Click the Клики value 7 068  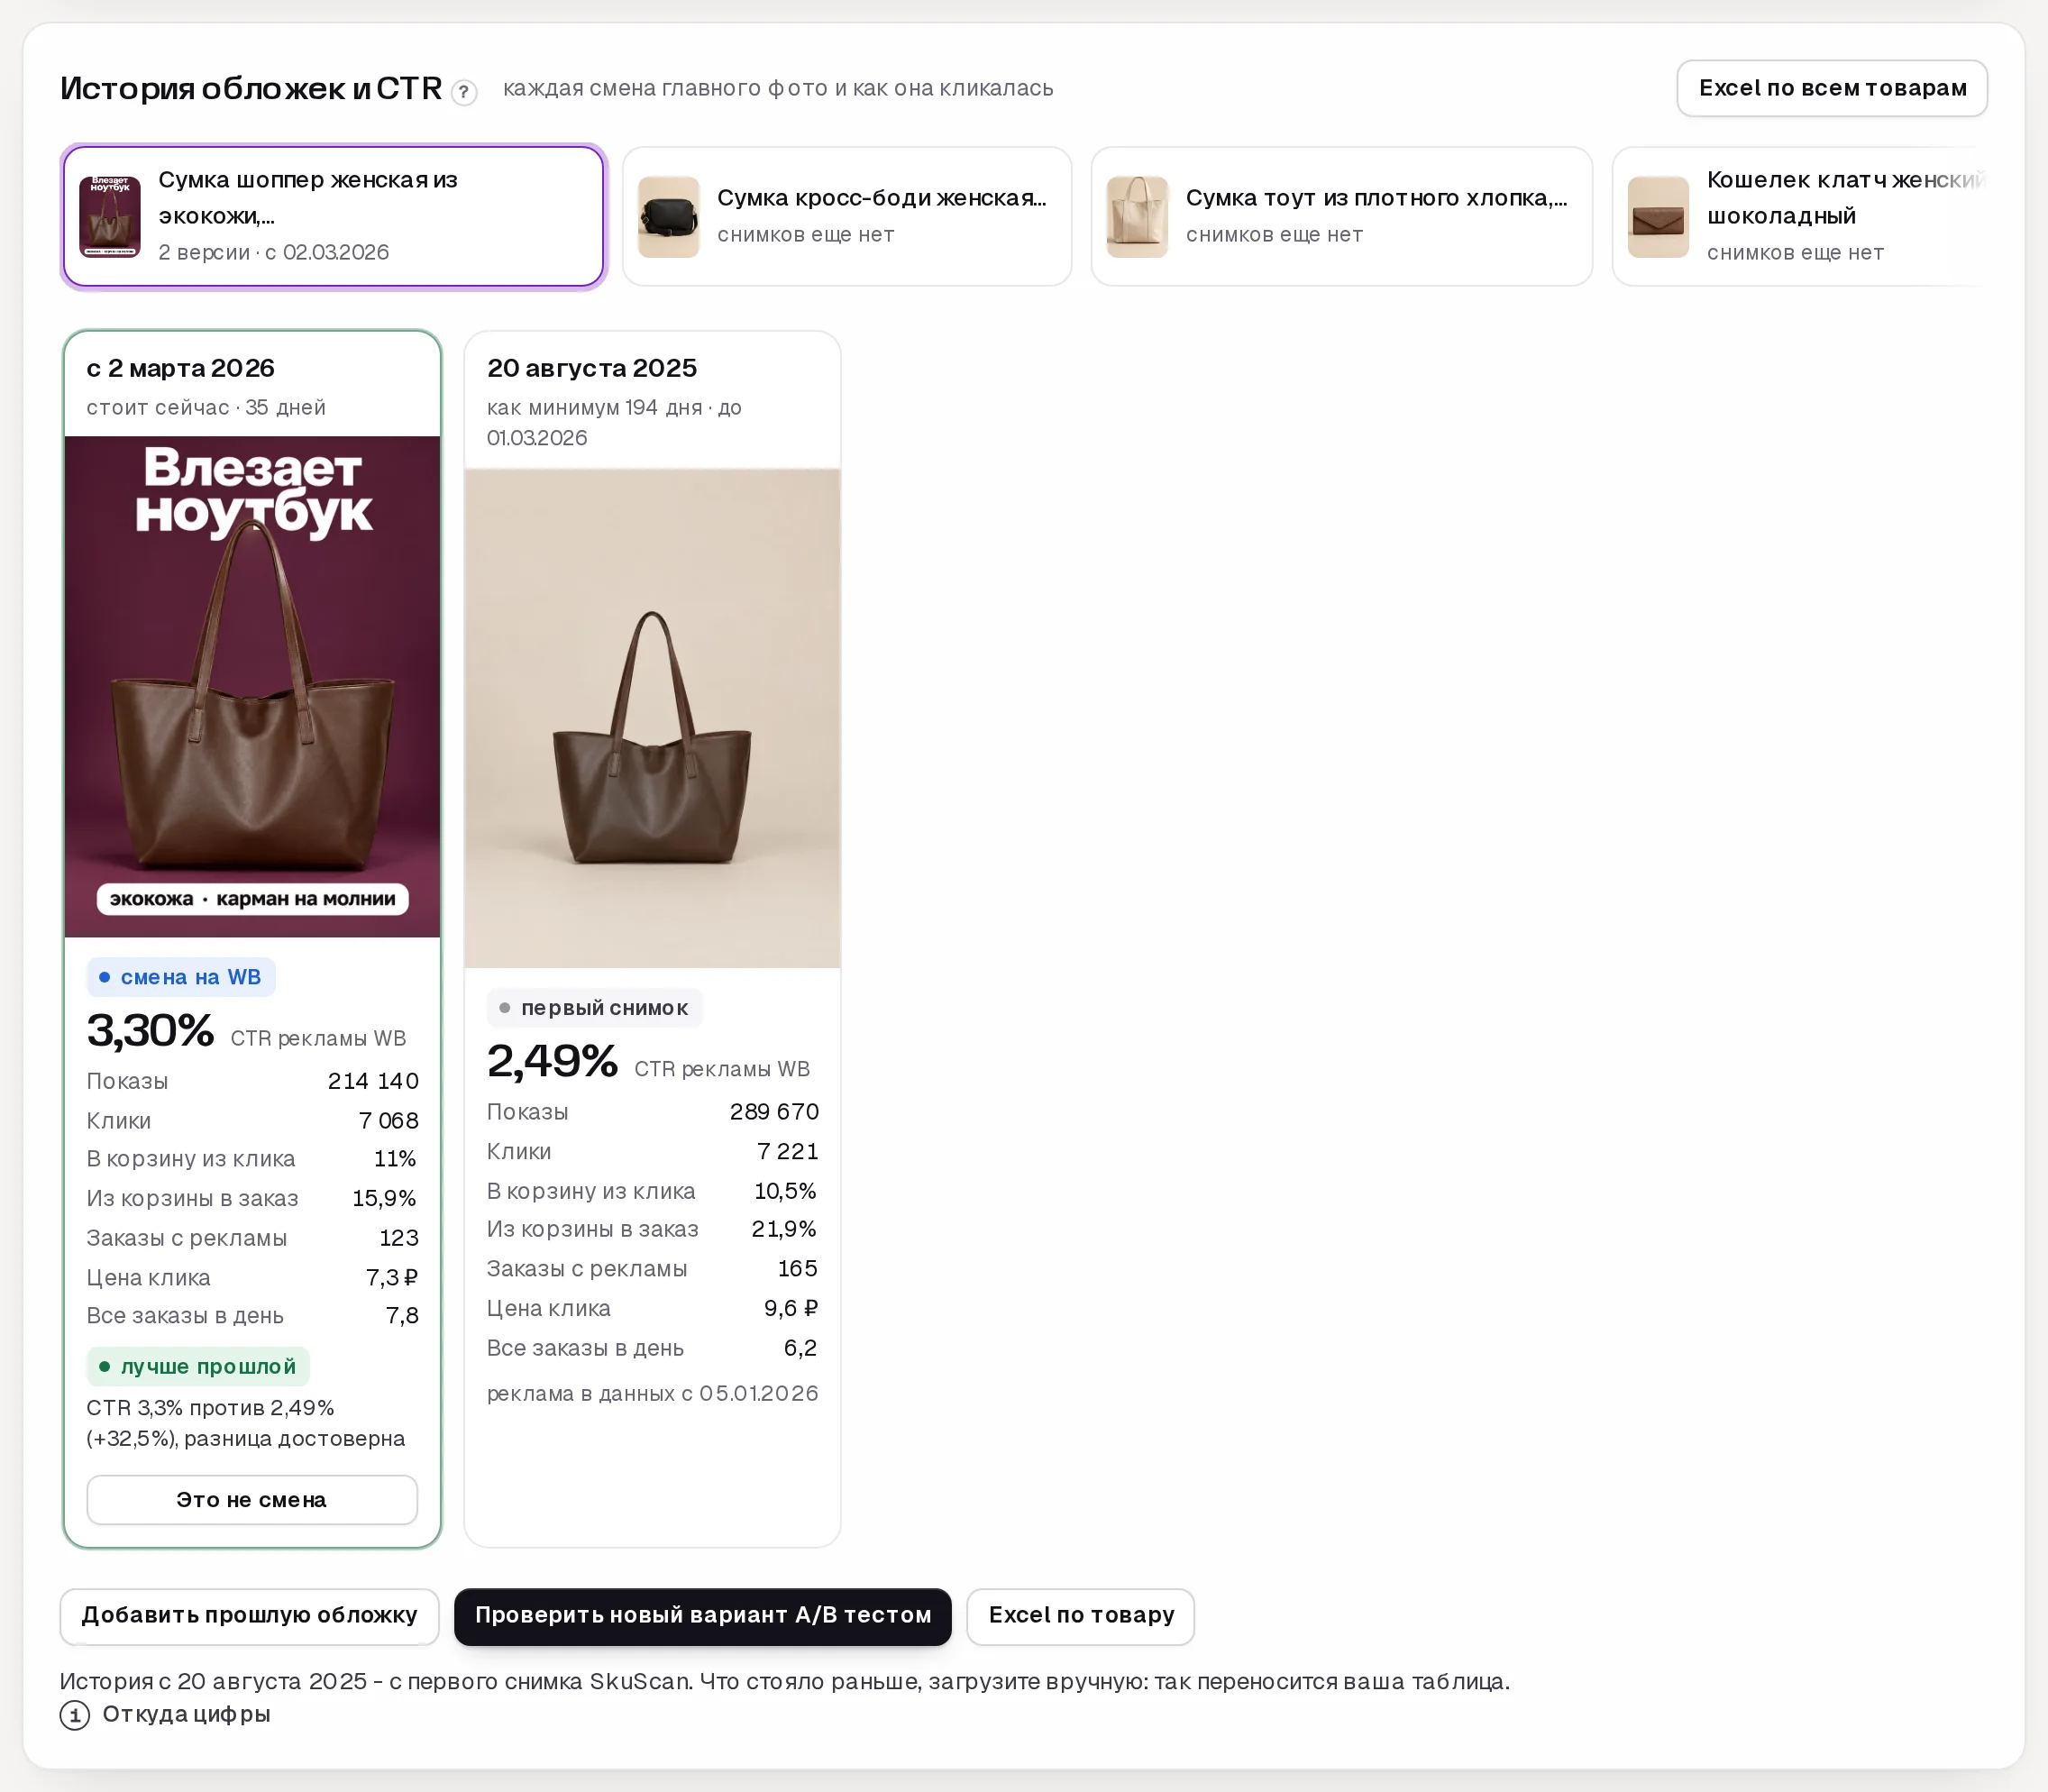coord(388,1120)
